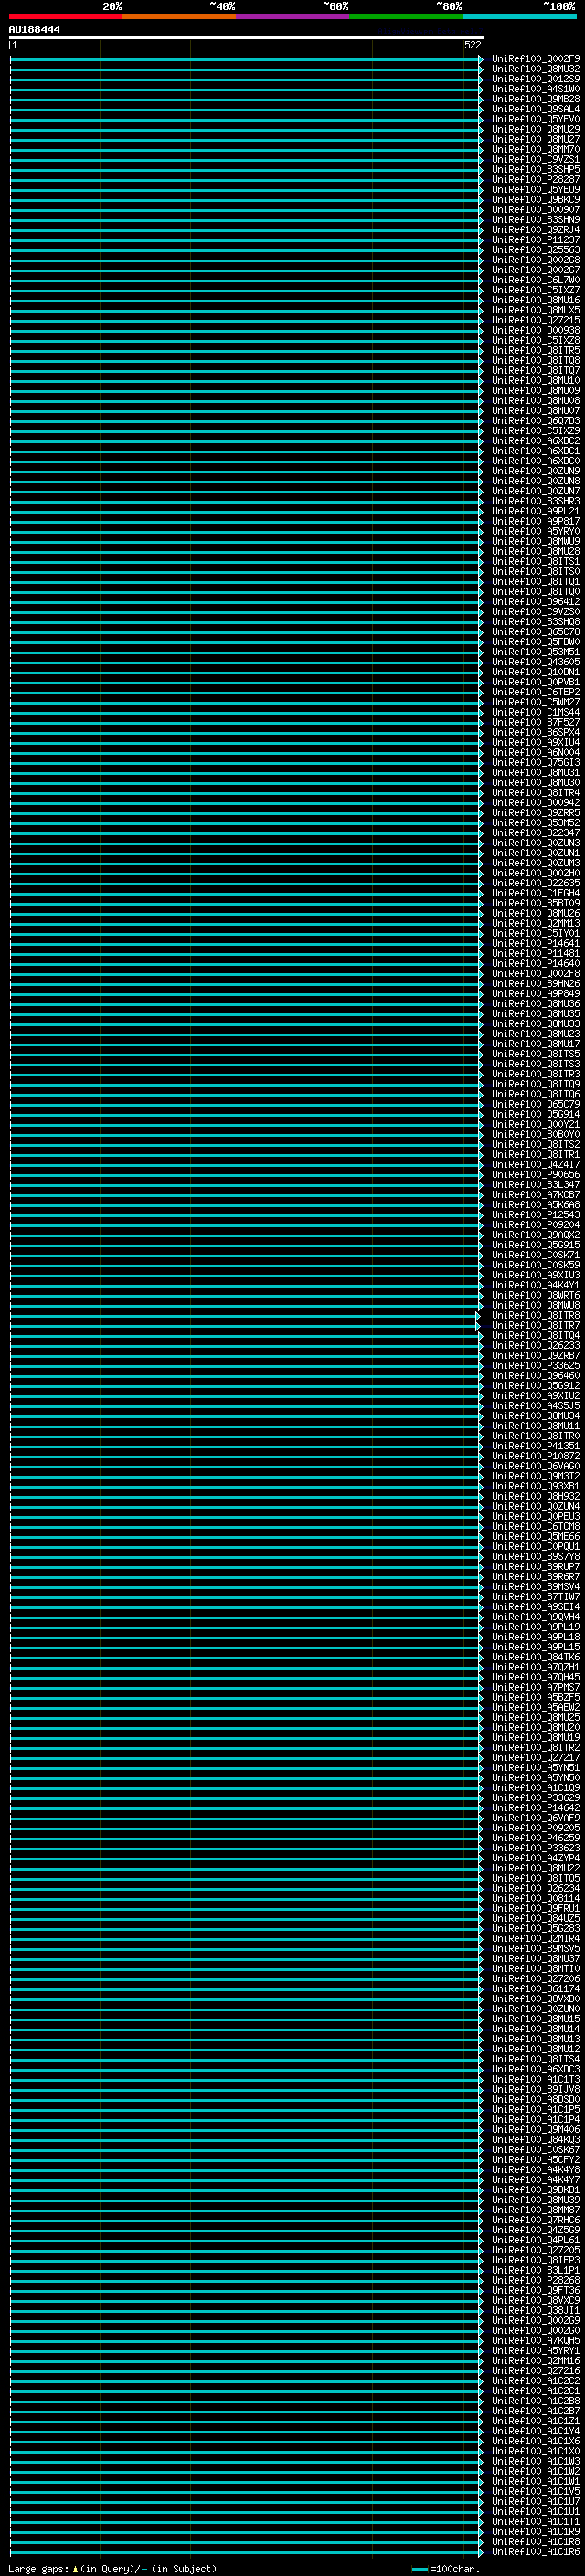This screenshot has width=585, height=2576.
Task: Select hit UniRef100_Q8MU32
Action: [x=536, y=69]
